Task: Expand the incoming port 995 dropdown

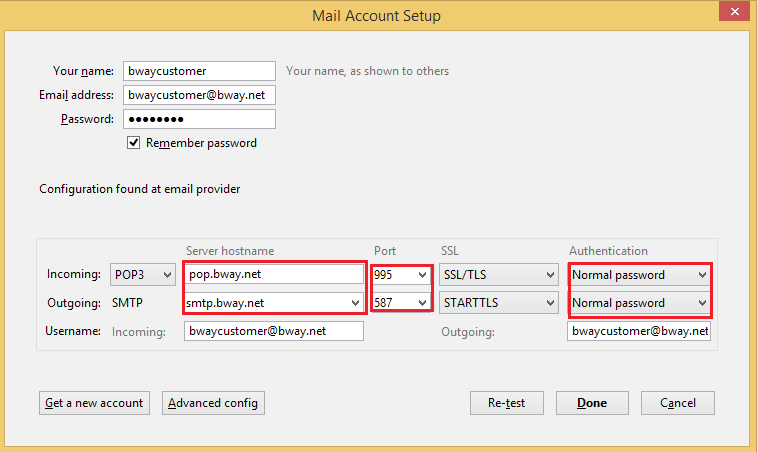Action: [401, 275]
